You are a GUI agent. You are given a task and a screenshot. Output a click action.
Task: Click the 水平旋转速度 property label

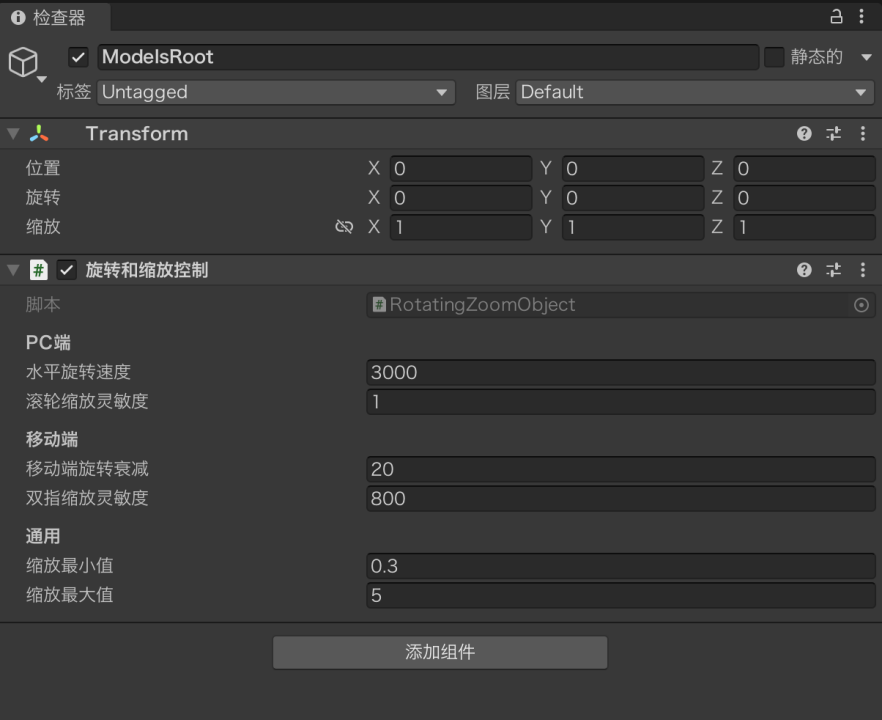pos(78,372)
